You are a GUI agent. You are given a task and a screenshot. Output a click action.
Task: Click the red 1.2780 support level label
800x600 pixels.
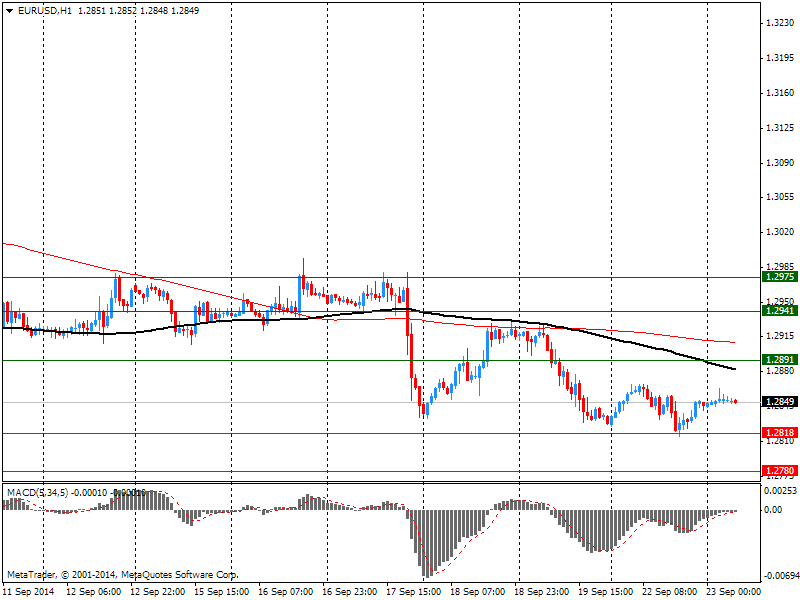coord(779,470)
